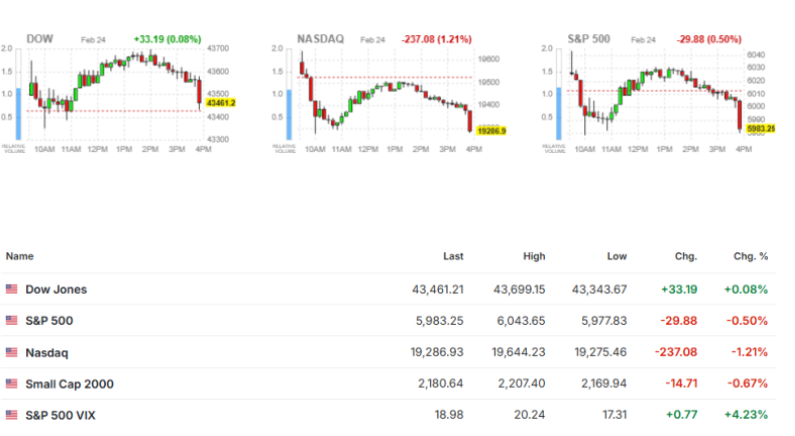This screenshot has width=795, height=436.
Task: Click Dow Jones last value 43,461.21
Action: click(x=438, y=289)
